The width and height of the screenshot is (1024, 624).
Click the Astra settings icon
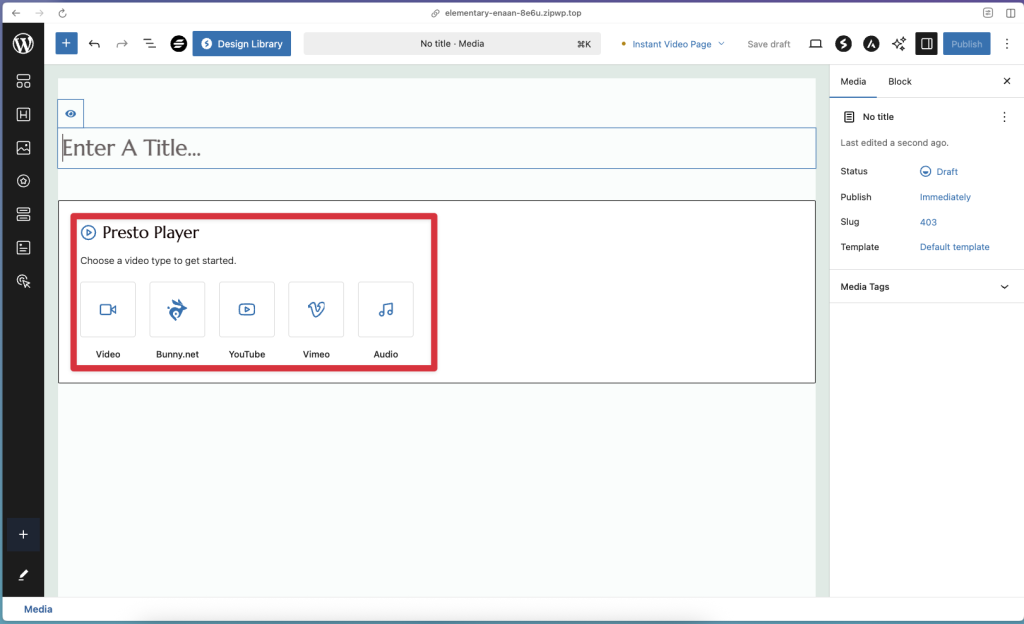coord(871,44)
